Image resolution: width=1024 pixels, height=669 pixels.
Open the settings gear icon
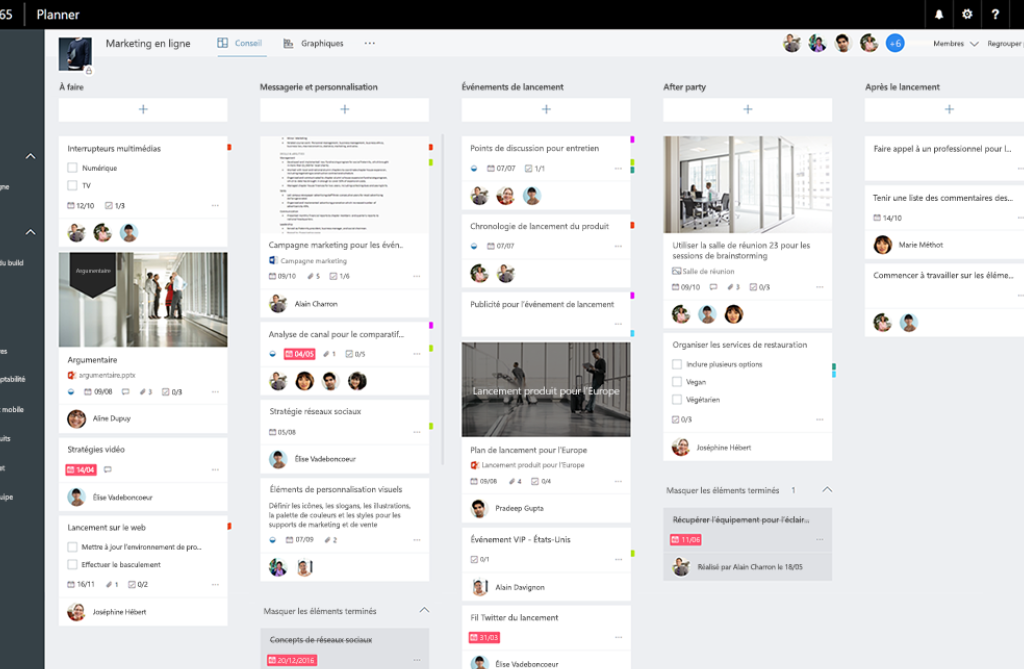967,14
